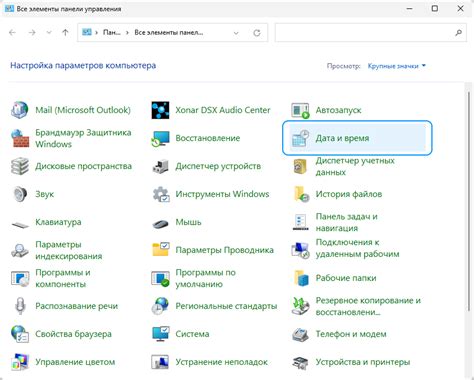Open the Распознавание речи microphone icon
This screenshot has width=474, height=380.
point(20,306)
